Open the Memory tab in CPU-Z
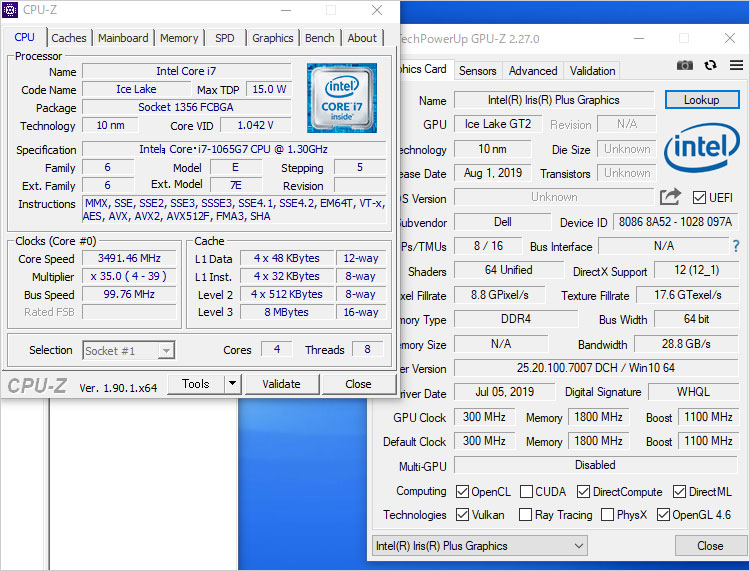Image resolution: width=750 pixels, height=571 pixels. (x=179, y=38)
